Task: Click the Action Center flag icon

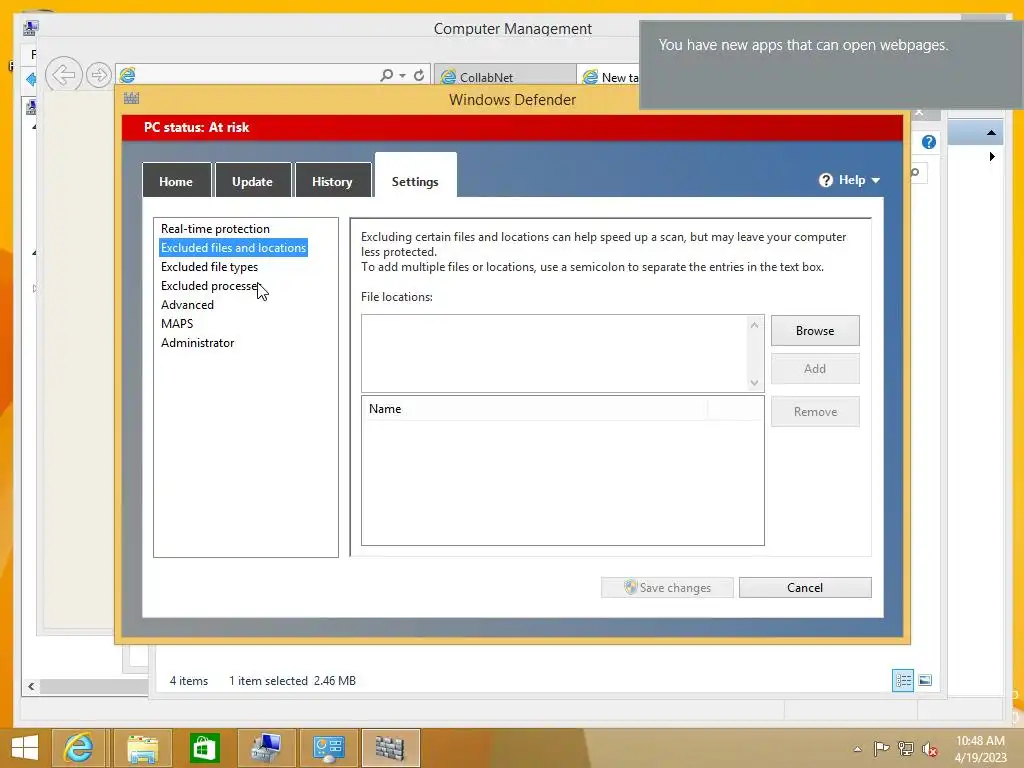Action: point(881,748)
